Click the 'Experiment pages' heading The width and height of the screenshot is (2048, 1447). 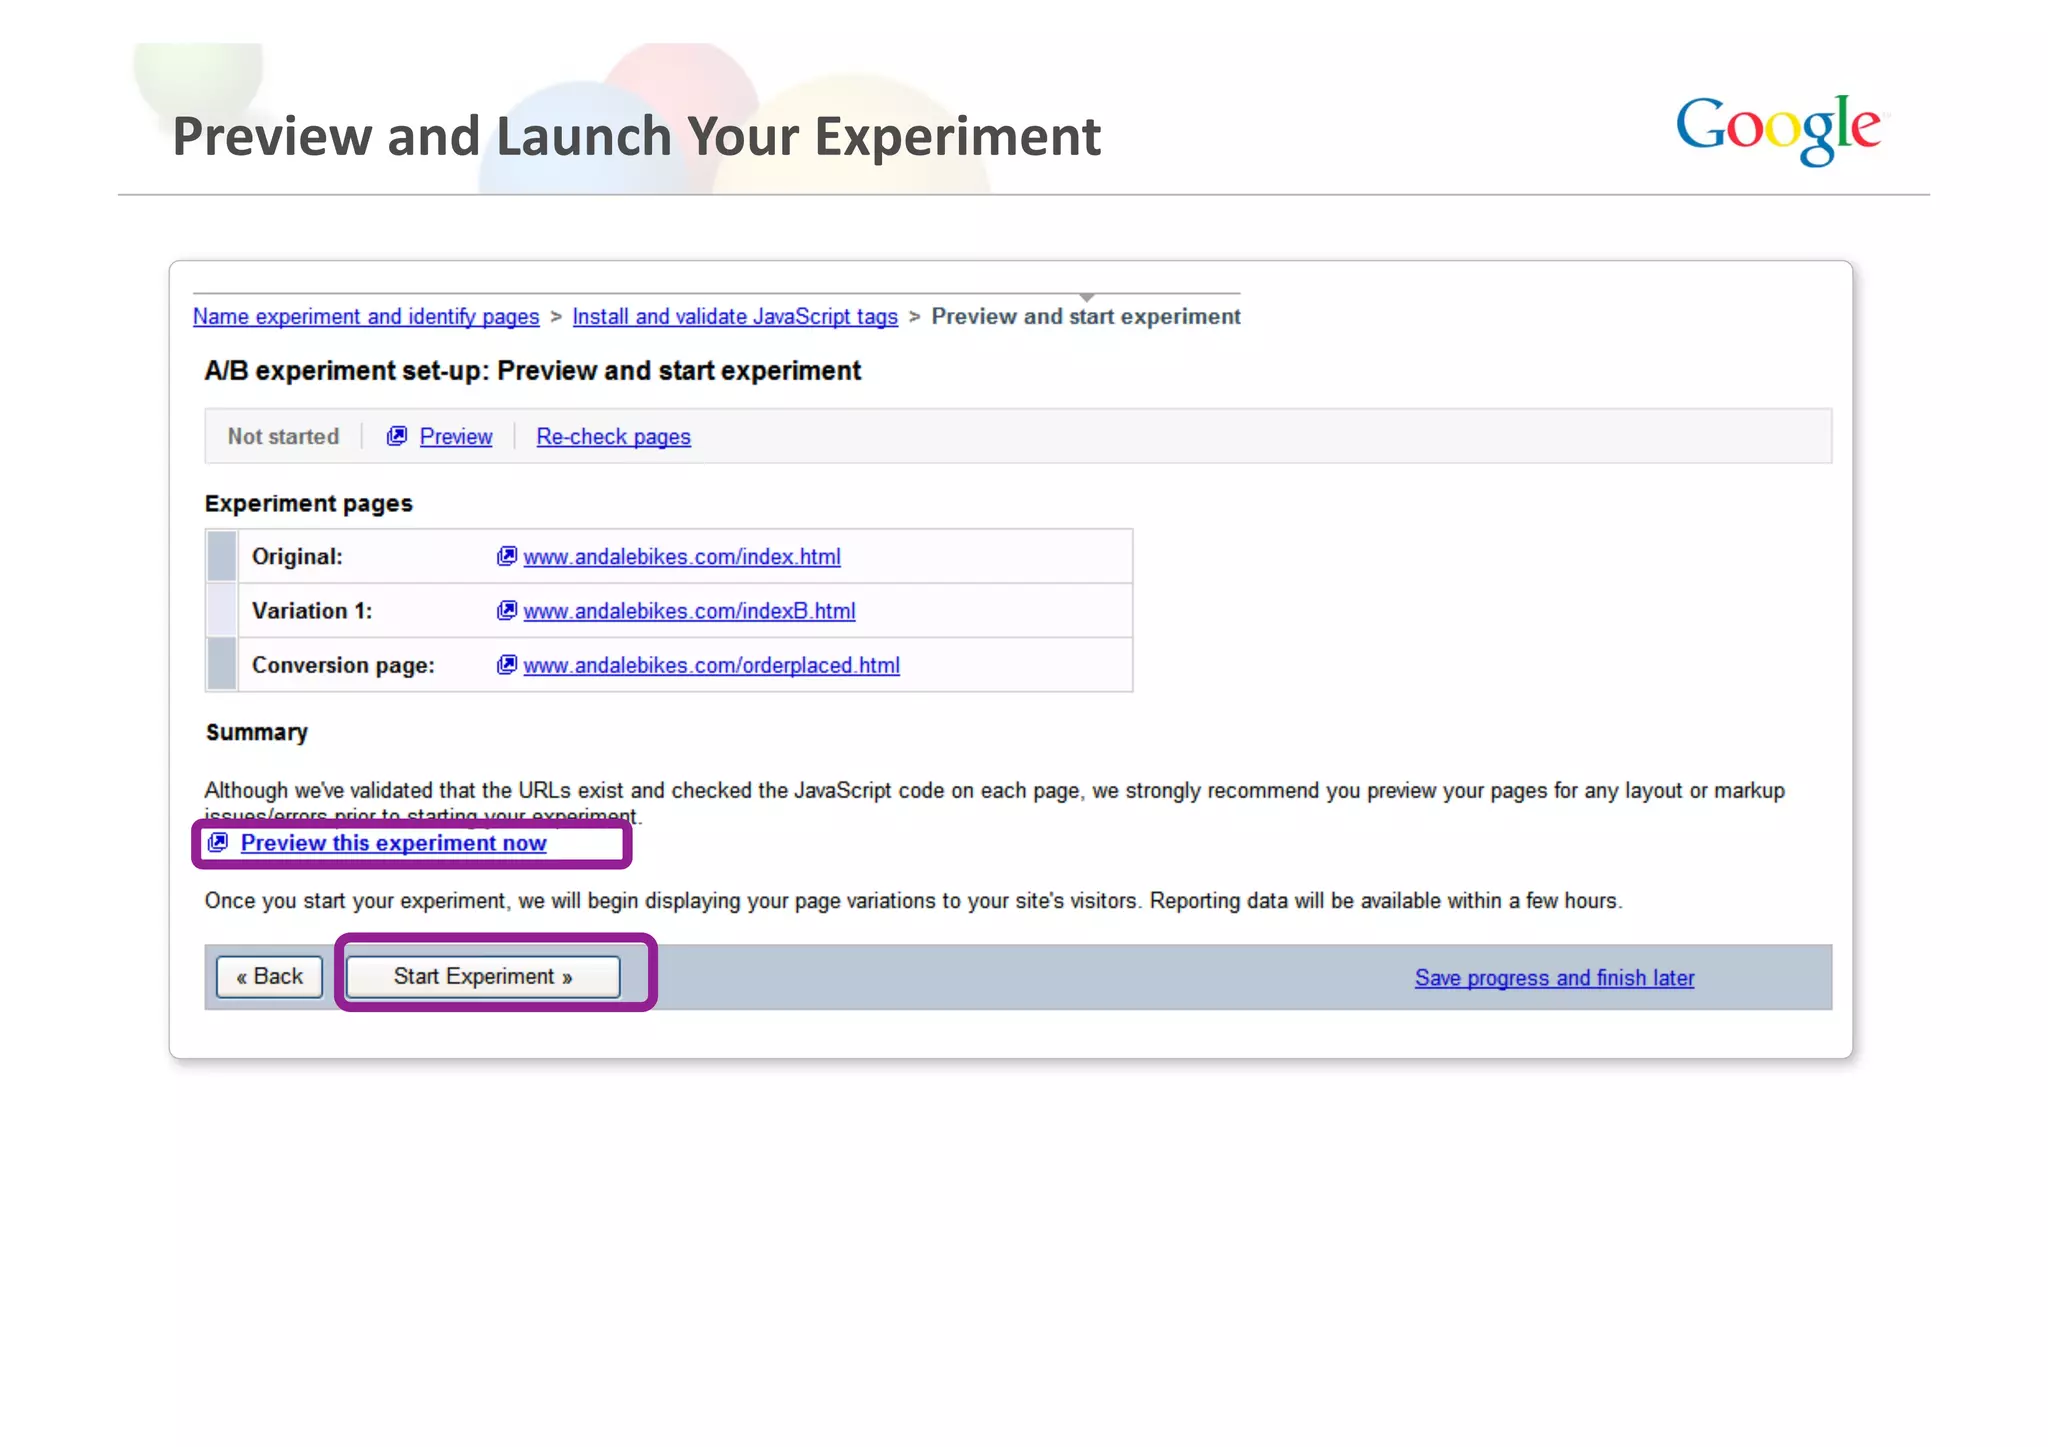tap(309, 504)
